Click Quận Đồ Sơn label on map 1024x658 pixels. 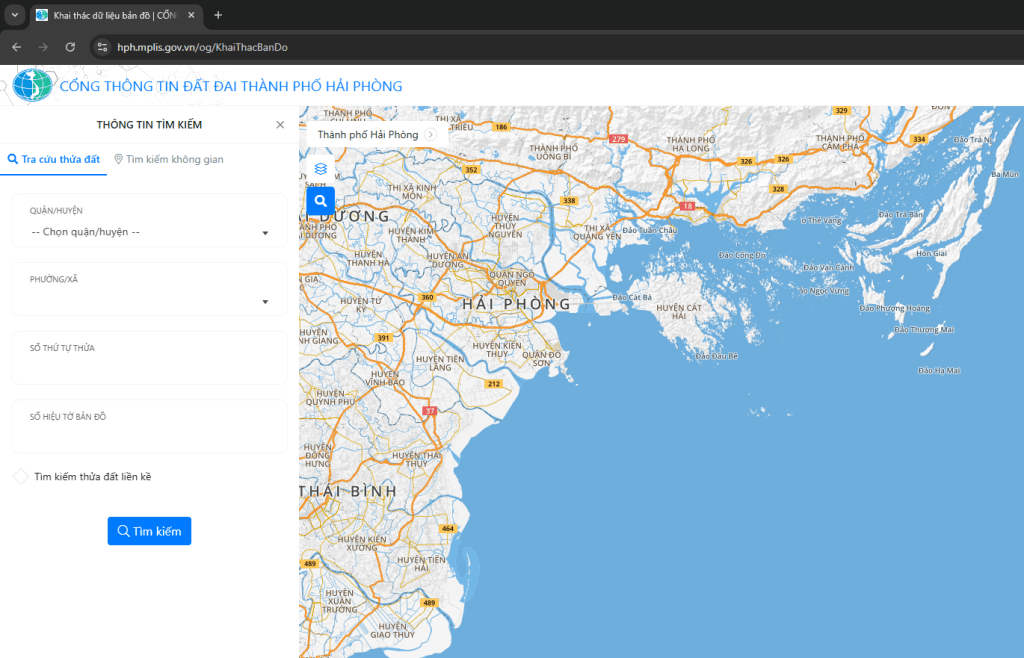[x=541, y=359]
